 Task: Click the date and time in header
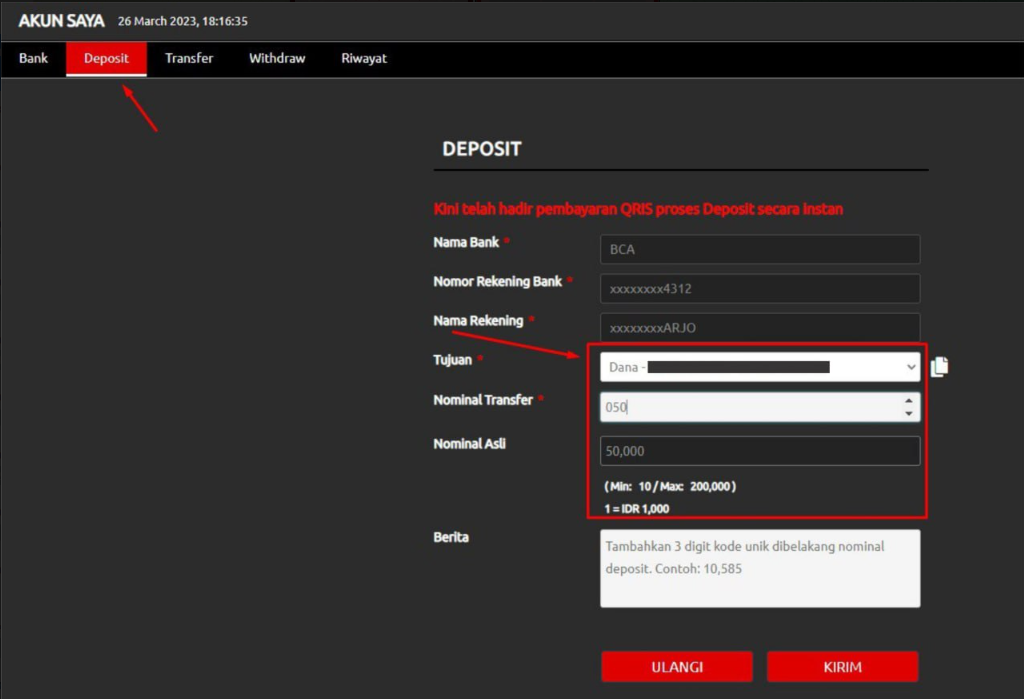point(183,21)
